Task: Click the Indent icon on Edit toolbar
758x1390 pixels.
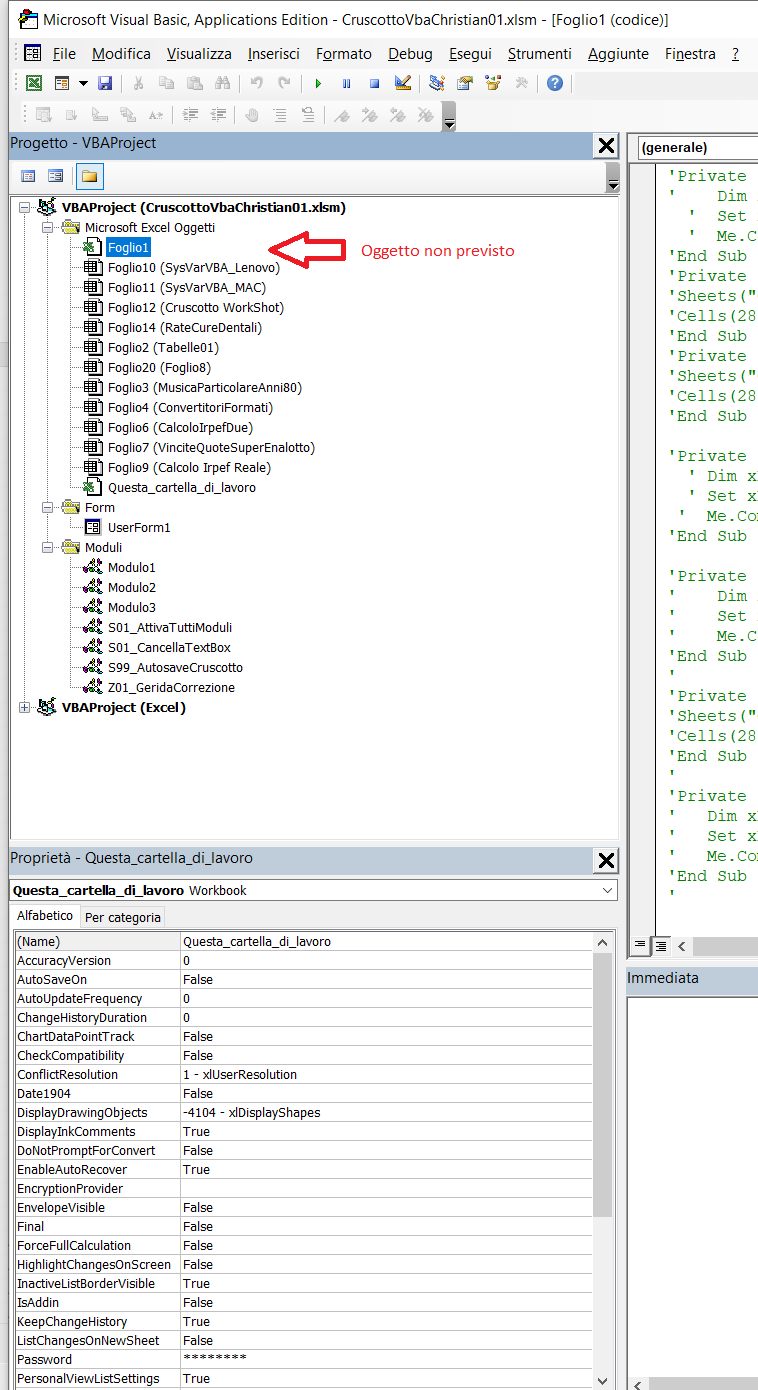Action: tap(190, 115)
